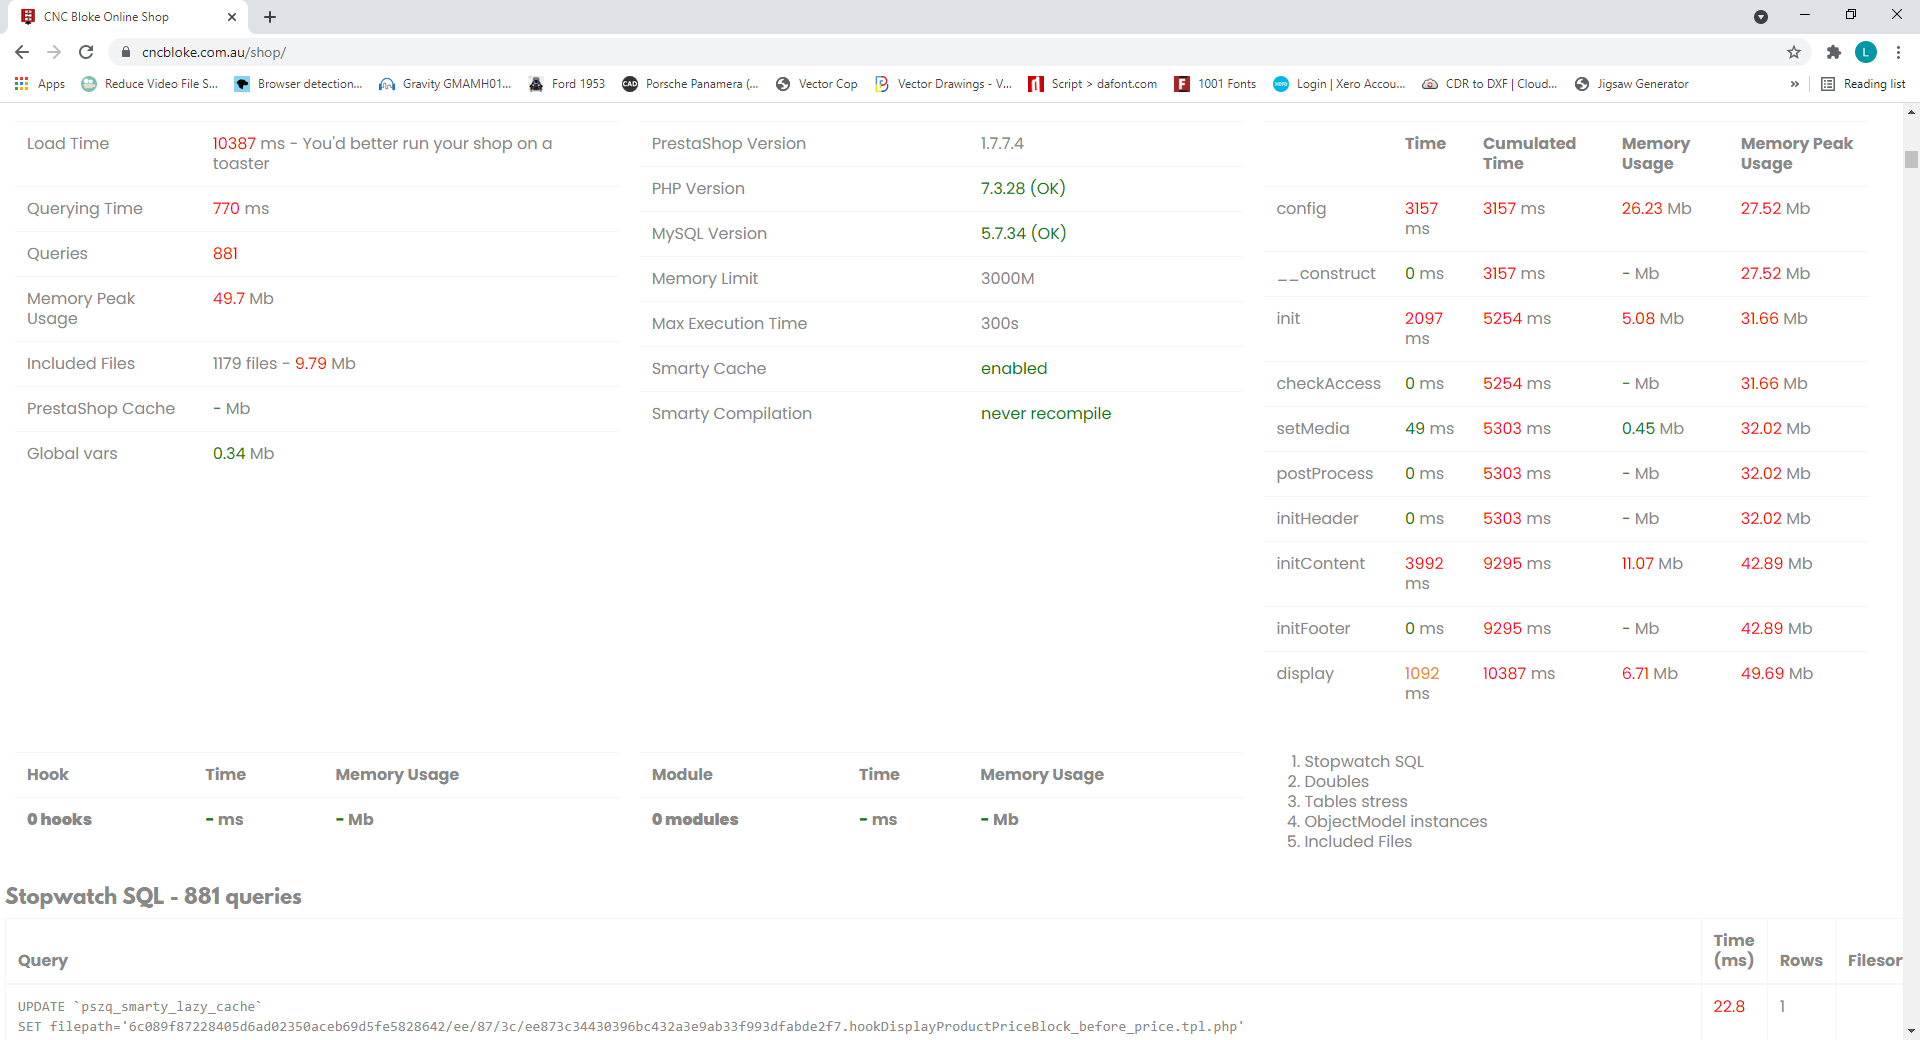This screenshot has width=1920, height=1040.
Task: Expand hidden bookmarks with the chevron
Action: pyautogui.click(x=1795, y=84)
